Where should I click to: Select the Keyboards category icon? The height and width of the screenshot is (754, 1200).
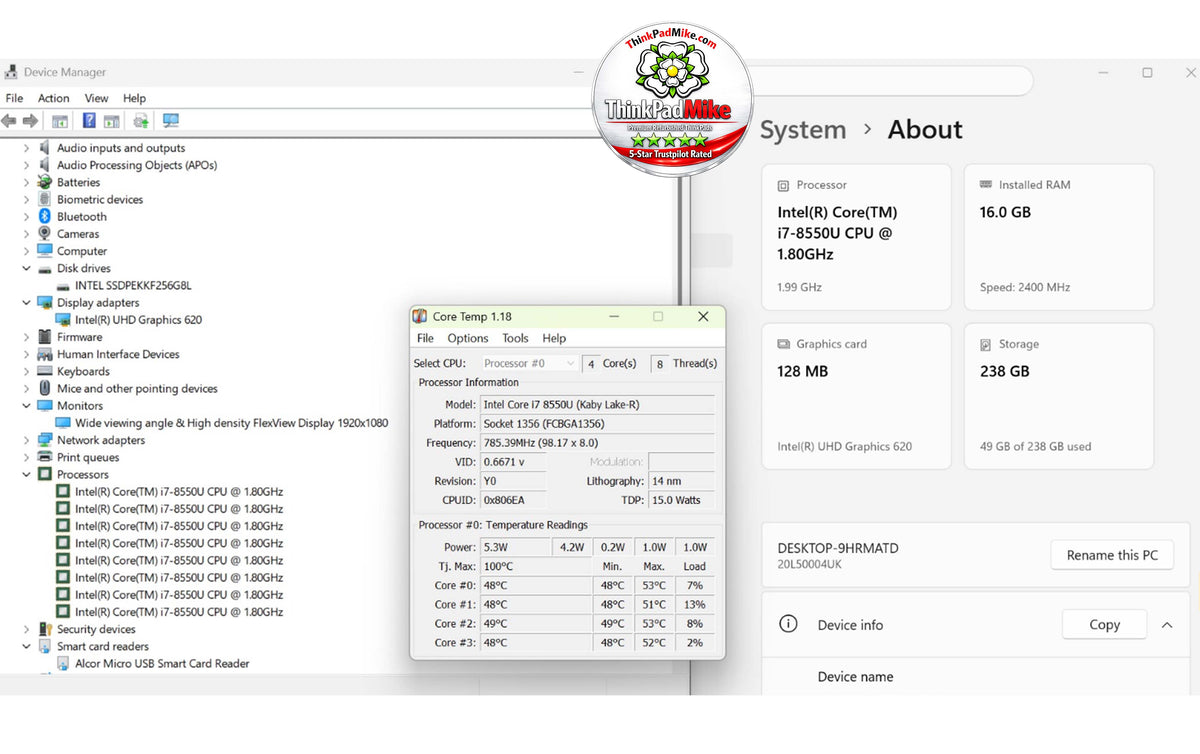click(x=45, y=371)
